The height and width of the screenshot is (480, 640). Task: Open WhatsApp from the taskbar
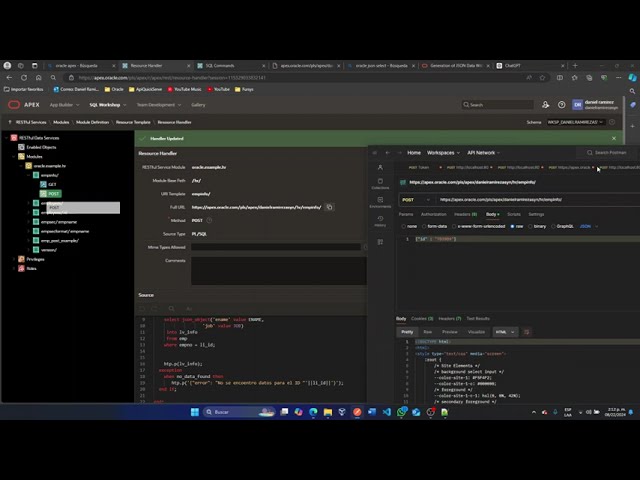401,412
